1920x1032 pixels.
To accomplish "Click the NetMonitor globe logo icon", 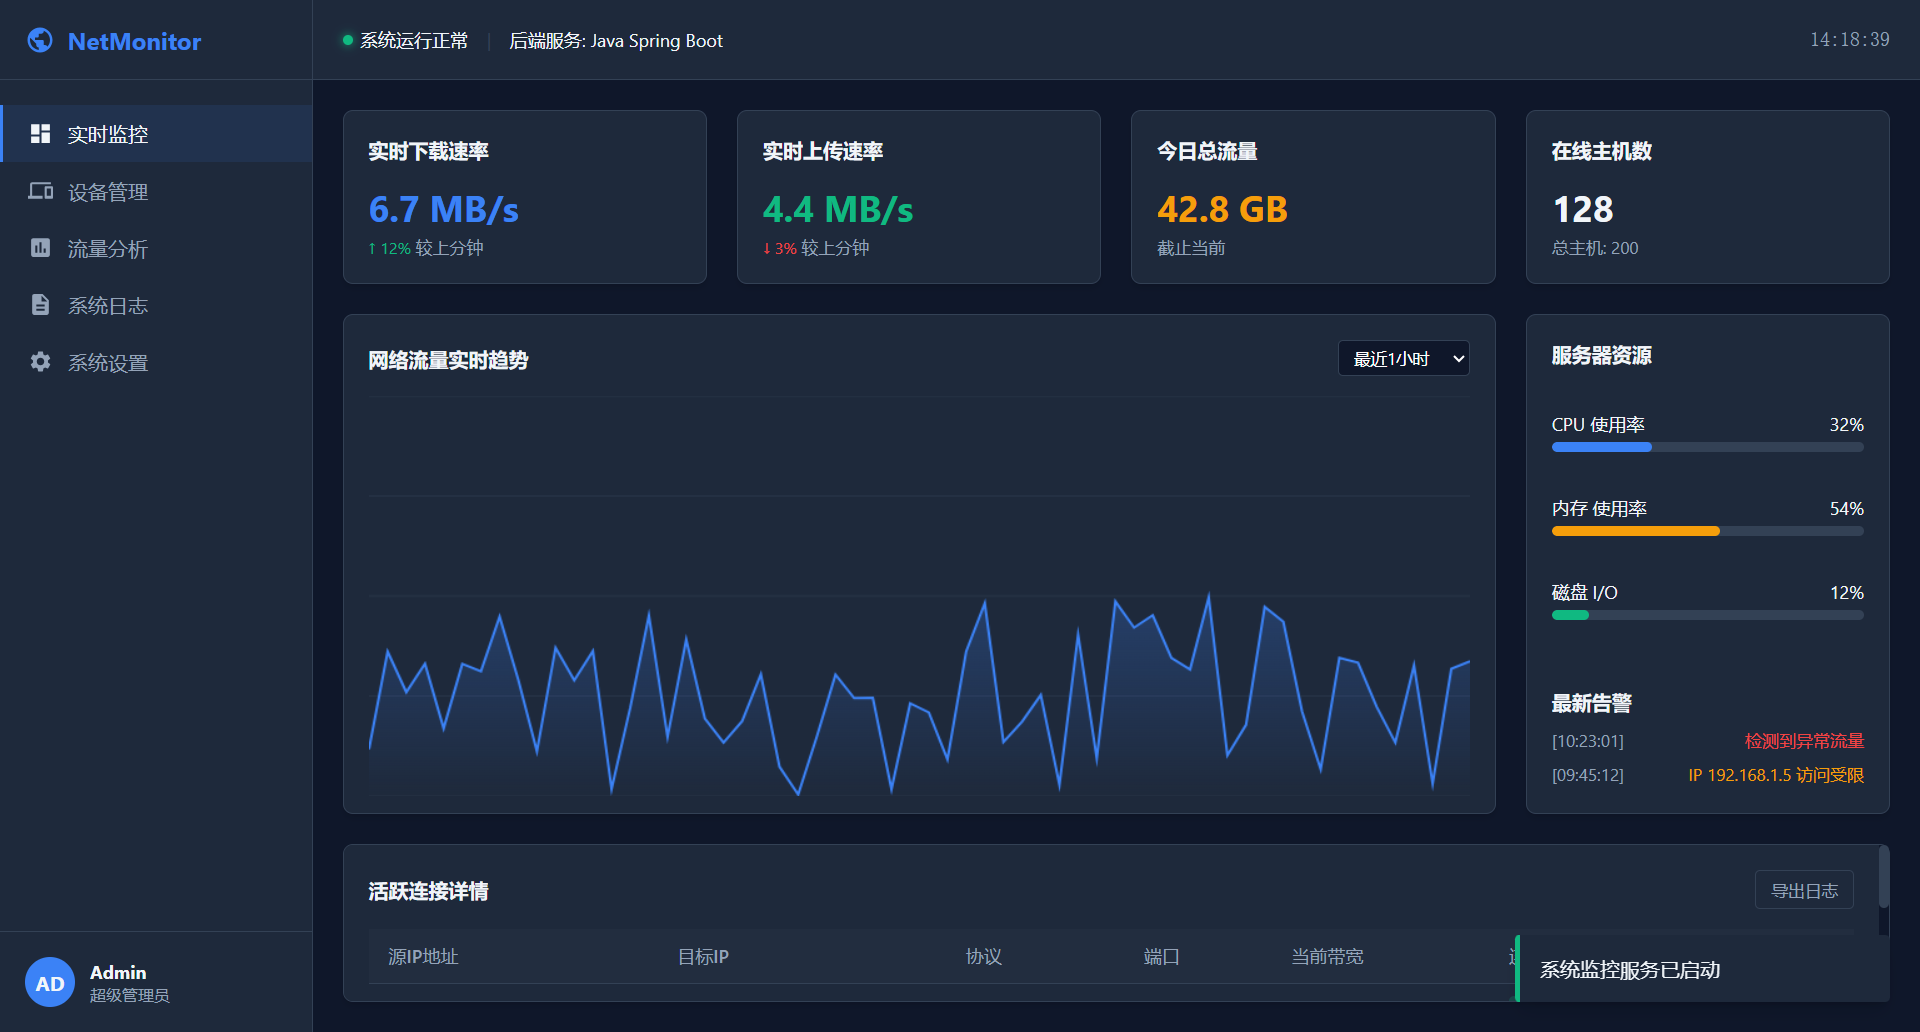I will point(40,40).
